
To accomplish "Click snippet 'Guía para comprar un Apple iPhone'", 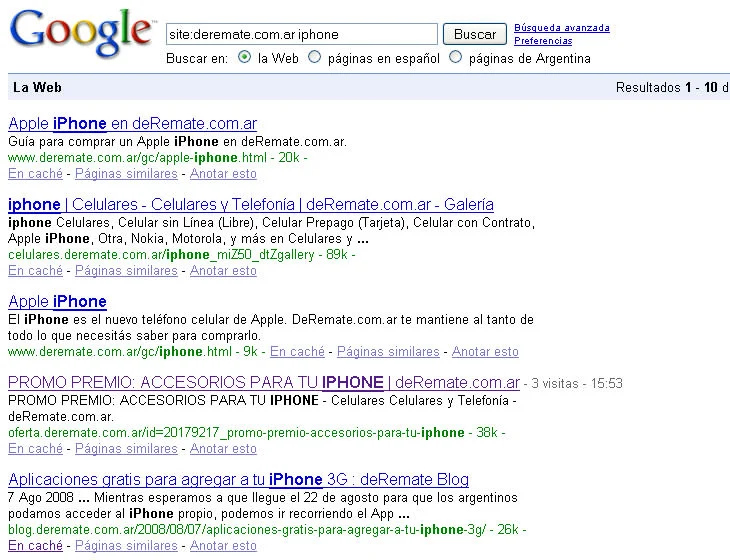I will pos(177,142).
